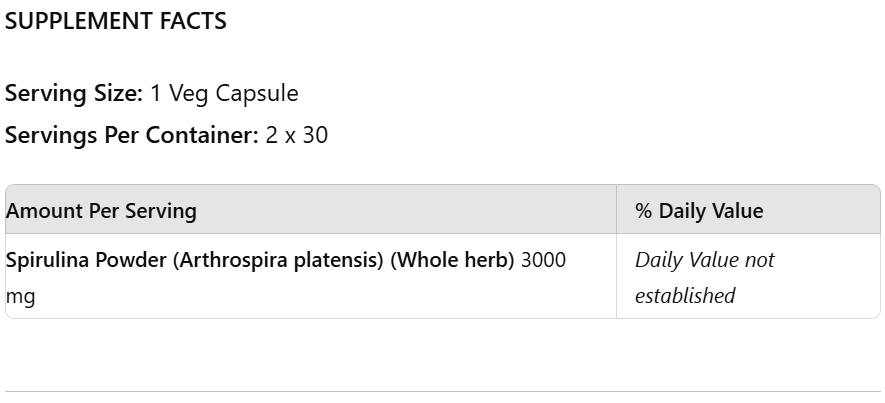885x403 pixels.
Task: Click the 'Spirulina Powder' ingredient name
Action: click(x=87, y=260)
